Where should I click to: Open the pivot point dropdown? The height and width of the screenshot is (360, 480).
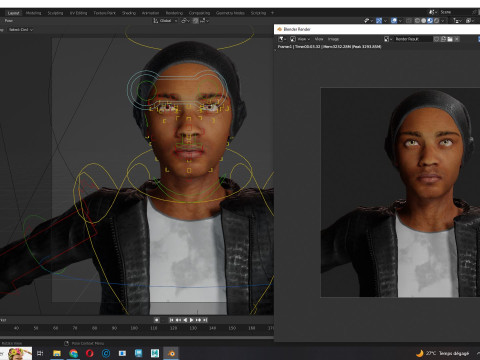tap(185, 21)
